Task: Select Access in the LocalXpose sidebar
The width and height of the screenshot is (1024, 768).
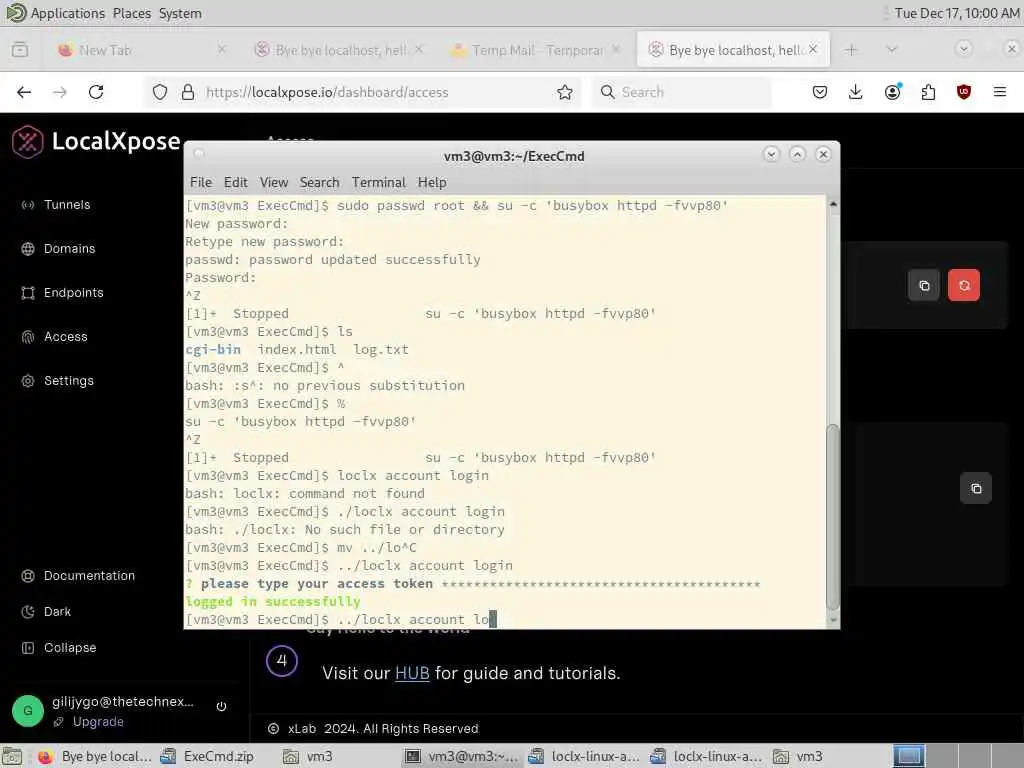Action: [54, 336]
